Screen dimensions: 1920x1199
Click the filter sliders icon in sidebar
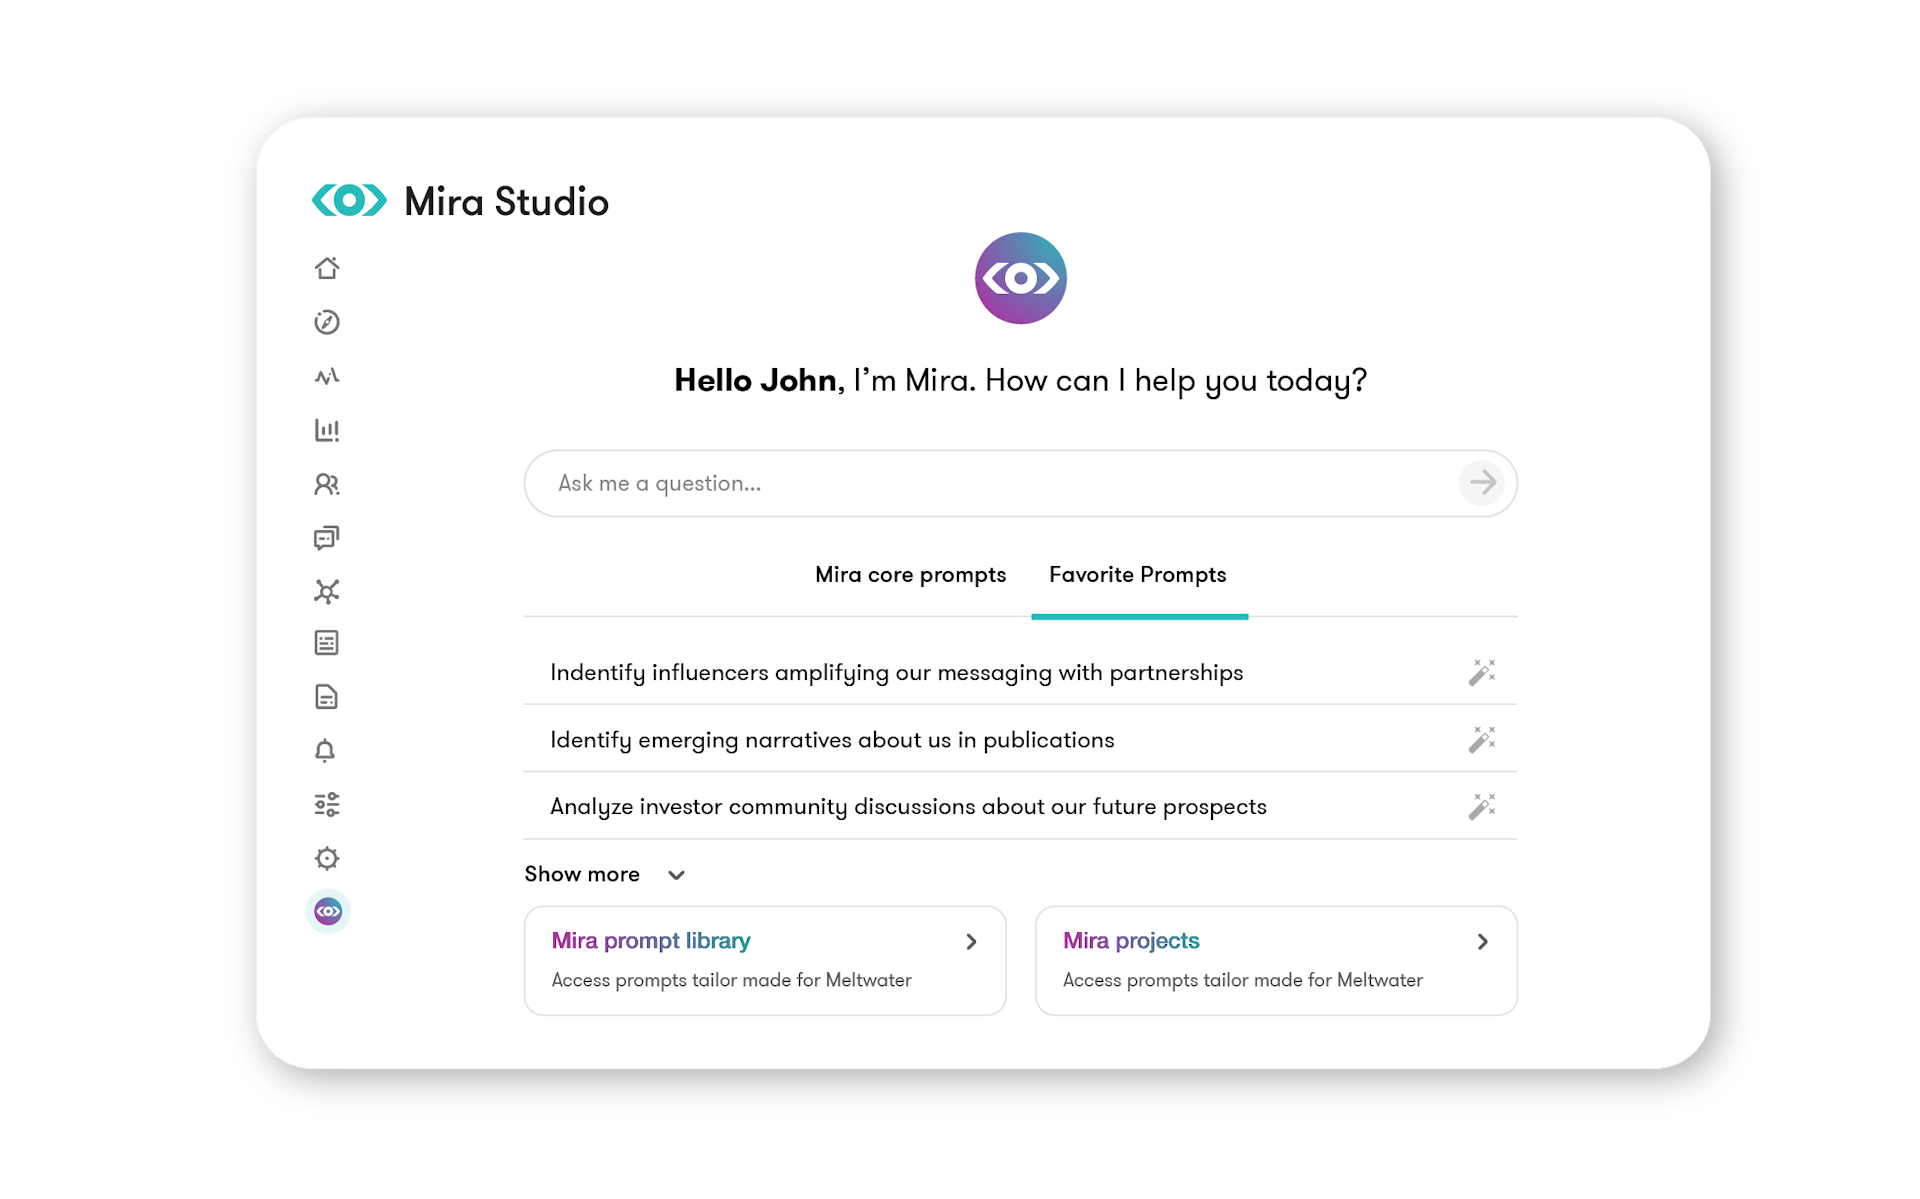pyautogui.click(x=327, y=804)
